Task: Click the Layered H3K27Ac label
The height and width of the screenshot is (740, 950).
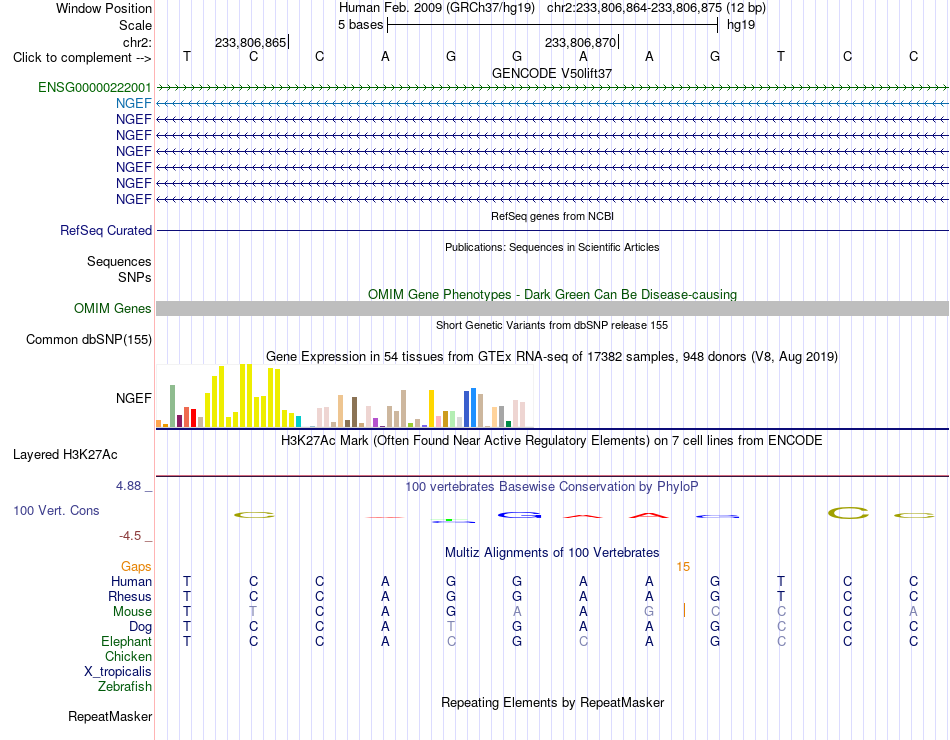Action: pyautogui.click(x=65, y=455)
